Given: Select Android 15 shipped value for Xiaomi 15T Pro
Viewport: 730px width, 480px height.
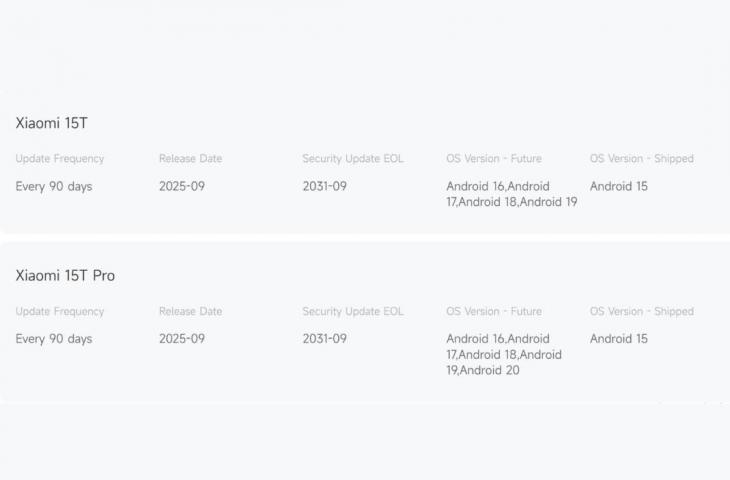Looking at the screenshot, I should [x=618, y=339].
